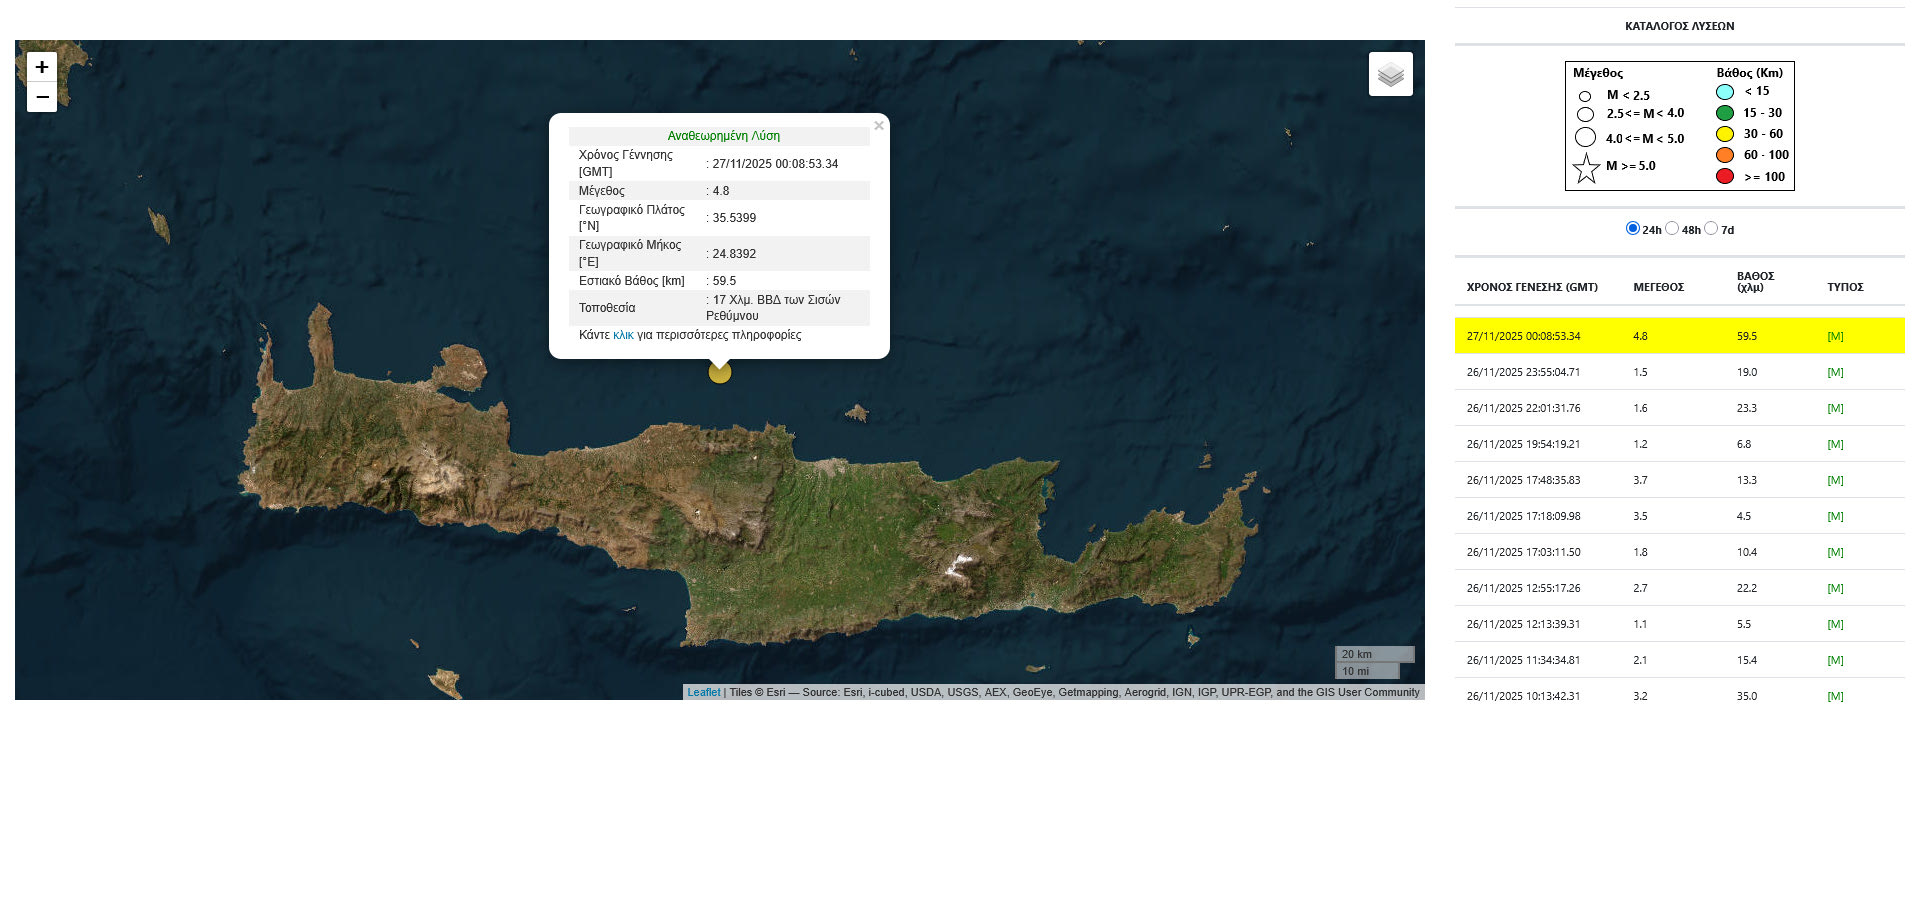Click the red depth >= 100 legend swatch
The width and height of the screenshot is (1920, 919).
point(1725,177)
